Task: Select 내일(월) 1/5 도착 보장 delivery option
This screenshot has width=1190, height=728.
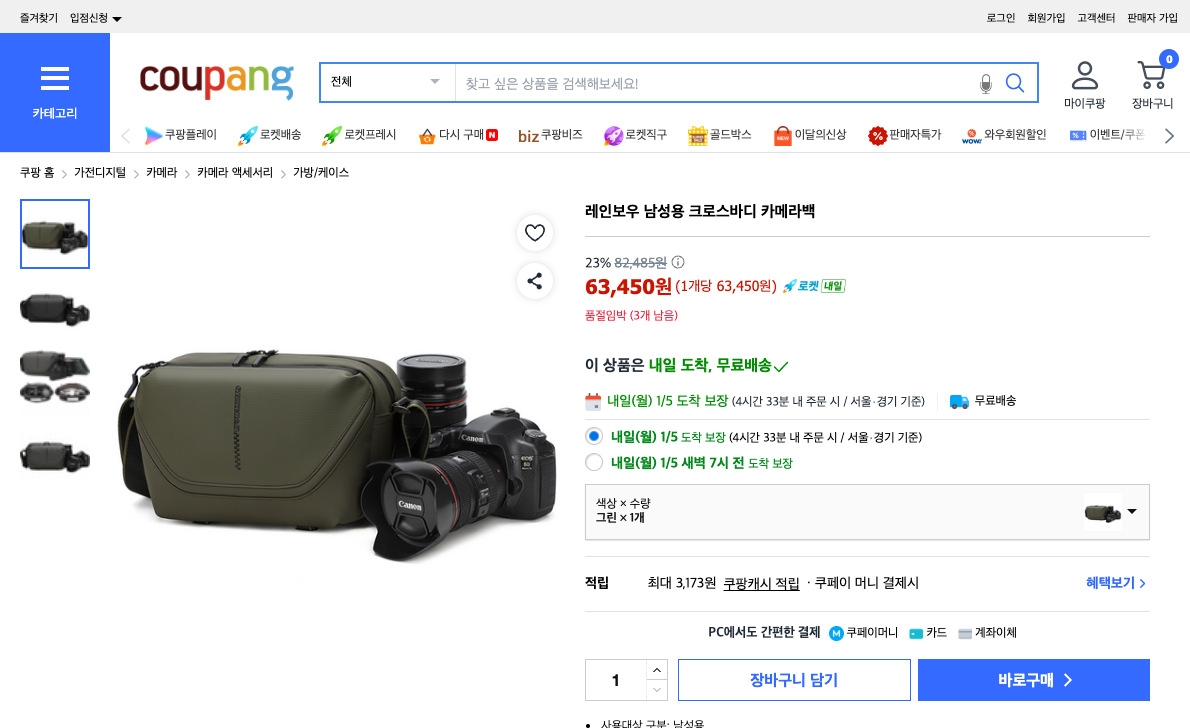Action: tap(593, 436)
